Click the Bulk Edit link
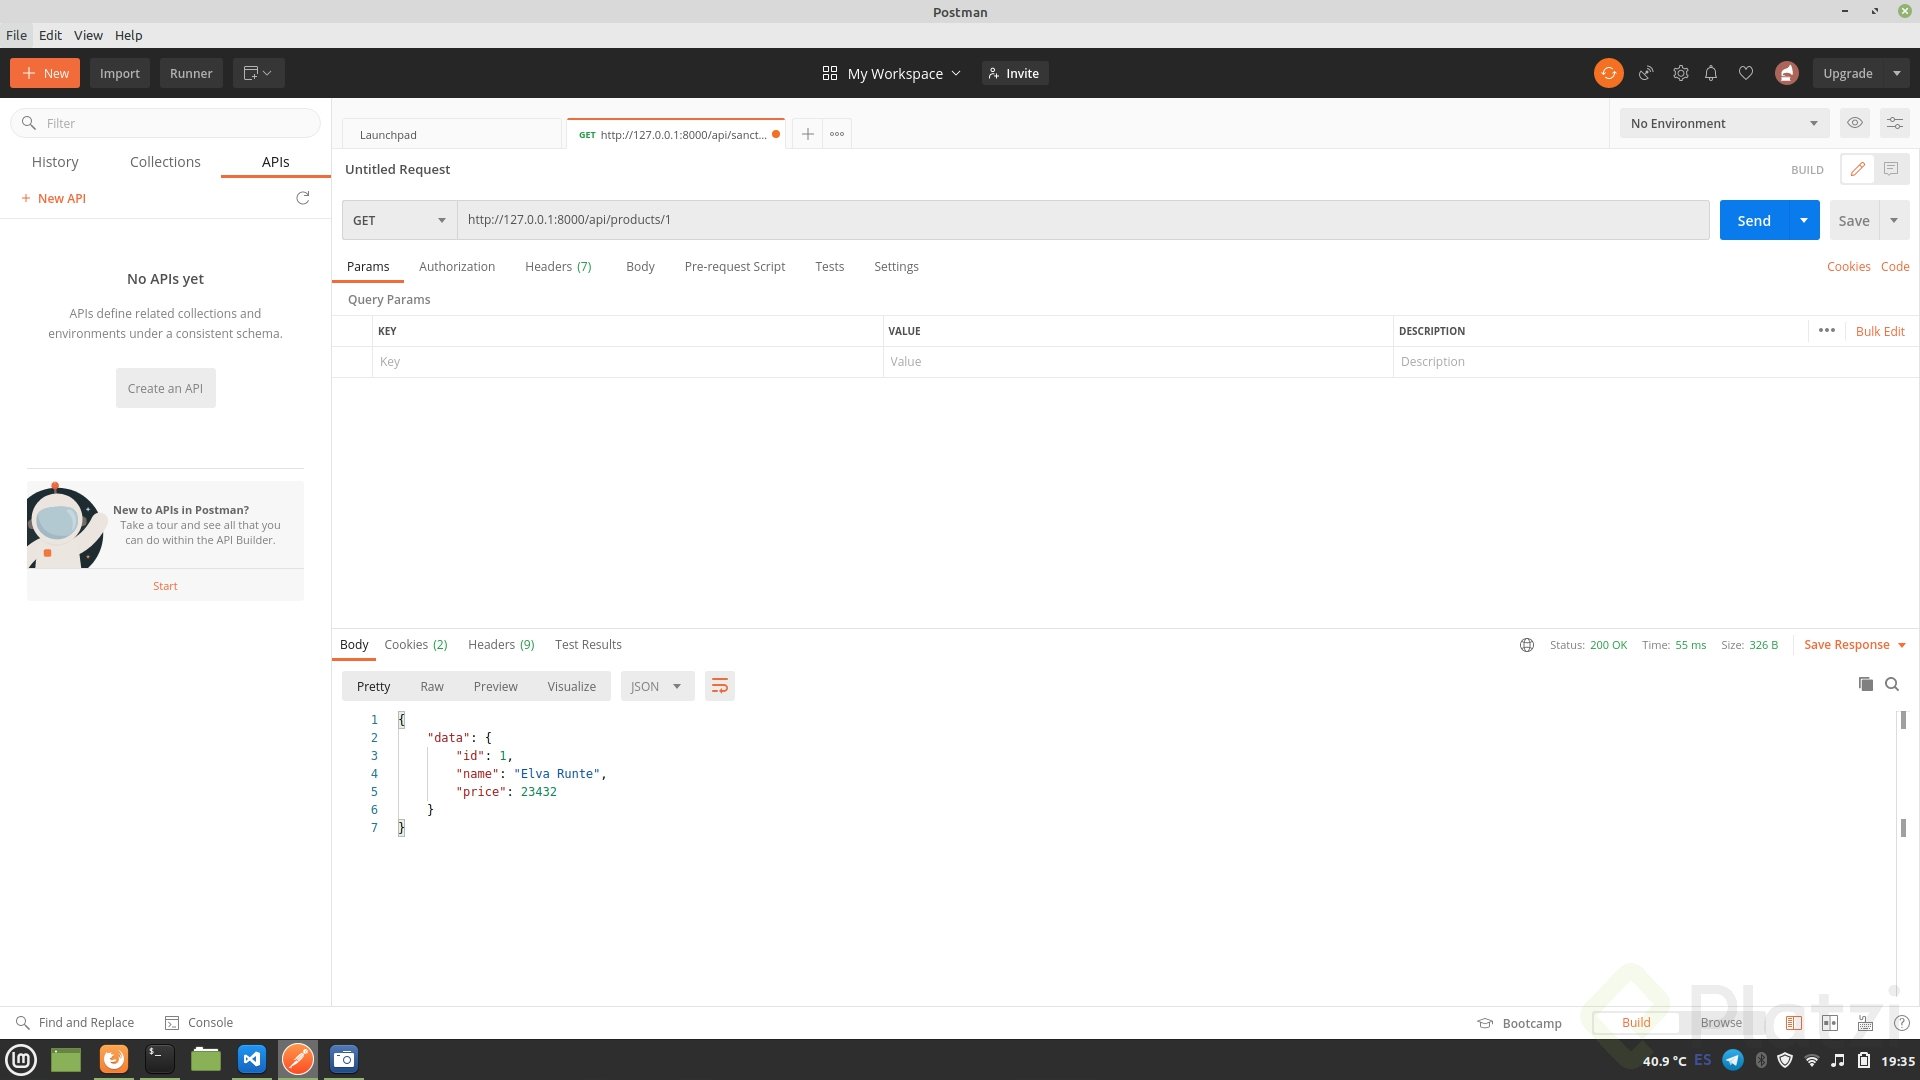The height and width of the screenshot is (1080, 1920). (1879, 331)
